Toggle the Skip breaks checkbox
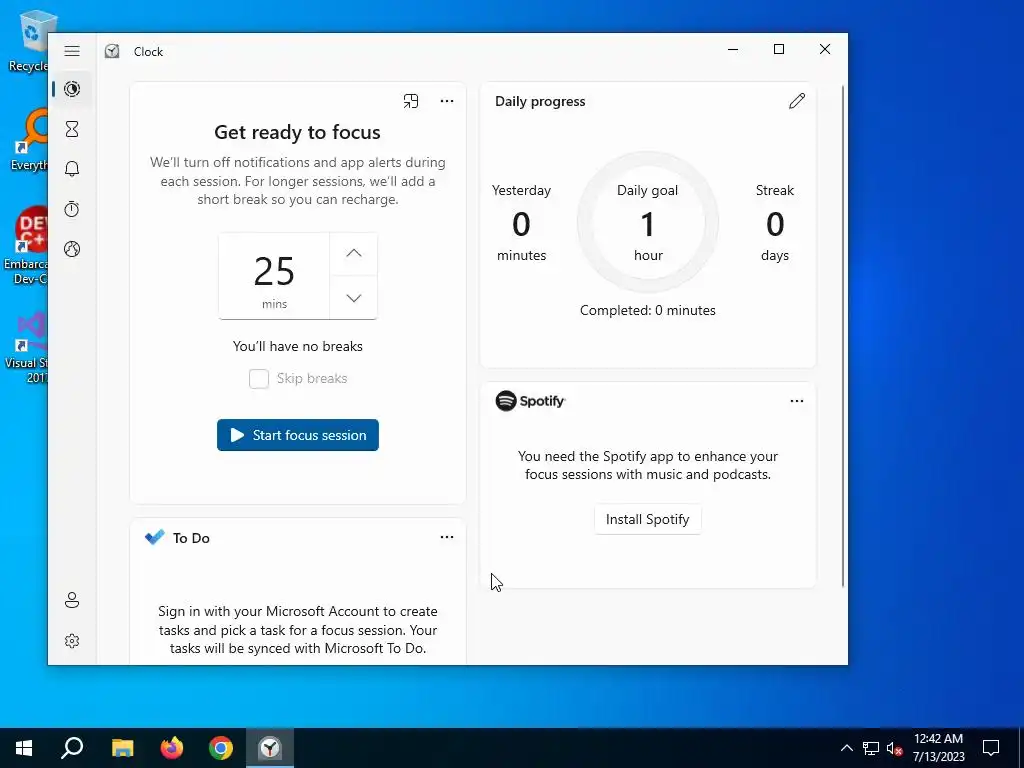 pos(259,379)
